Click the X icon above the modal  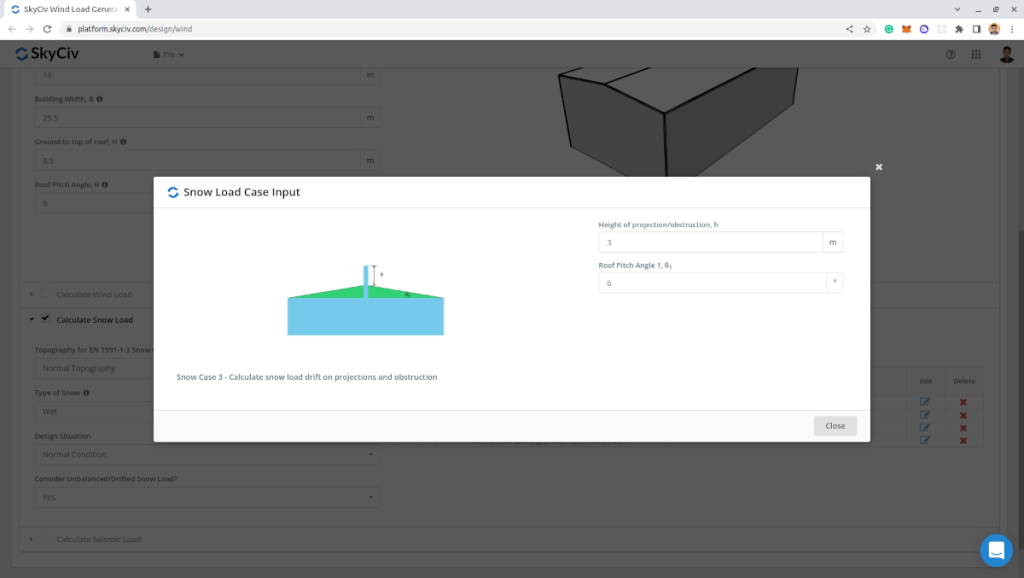(x=879, y=167)
